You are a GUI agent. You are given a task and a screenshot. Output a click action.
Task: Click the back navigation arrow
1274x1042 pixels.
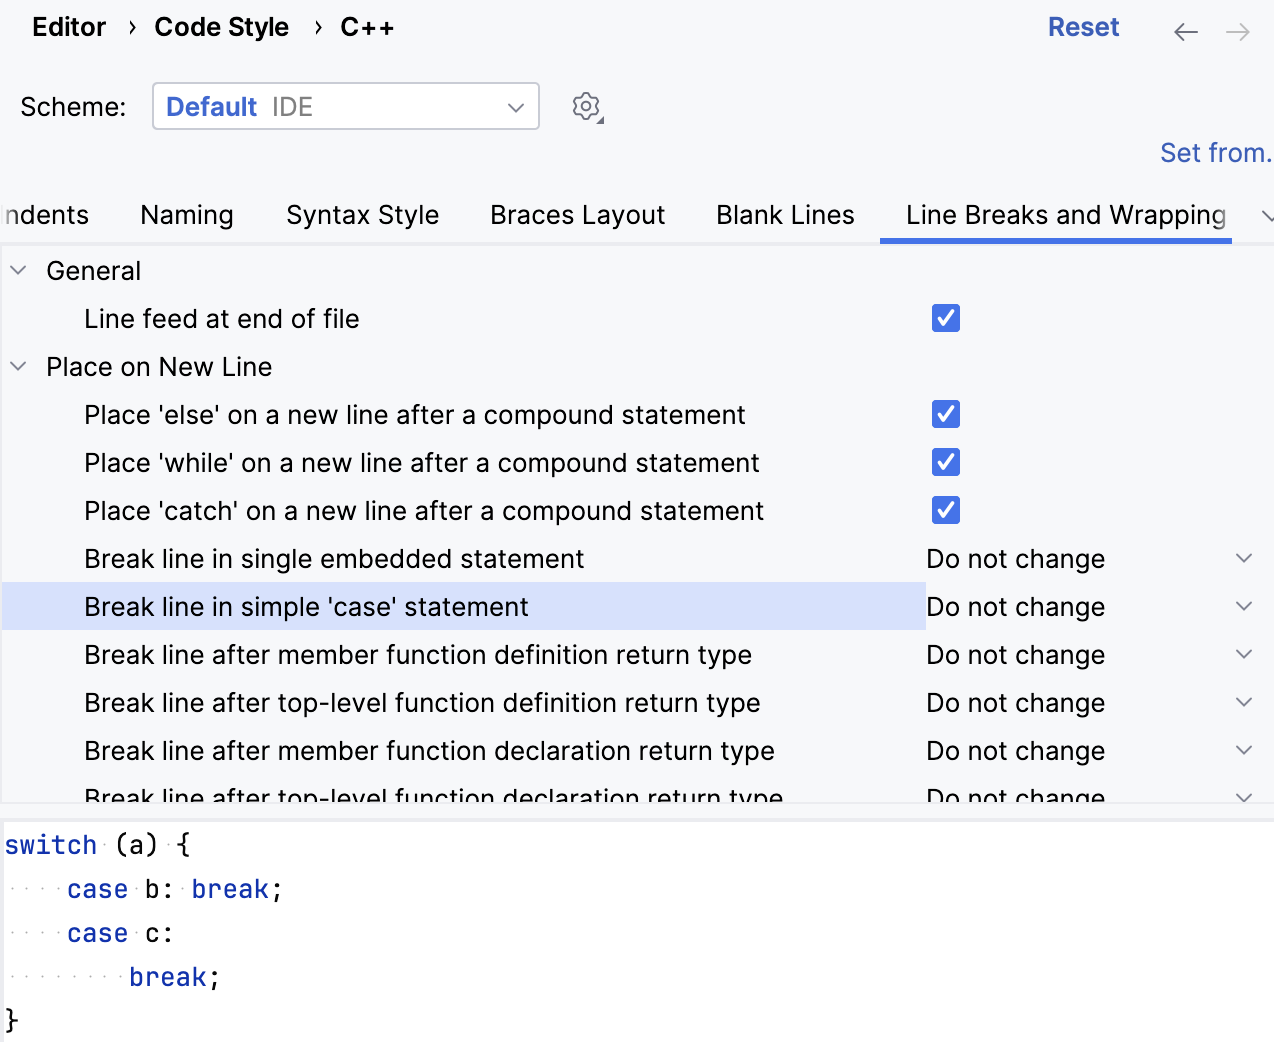1185,32
